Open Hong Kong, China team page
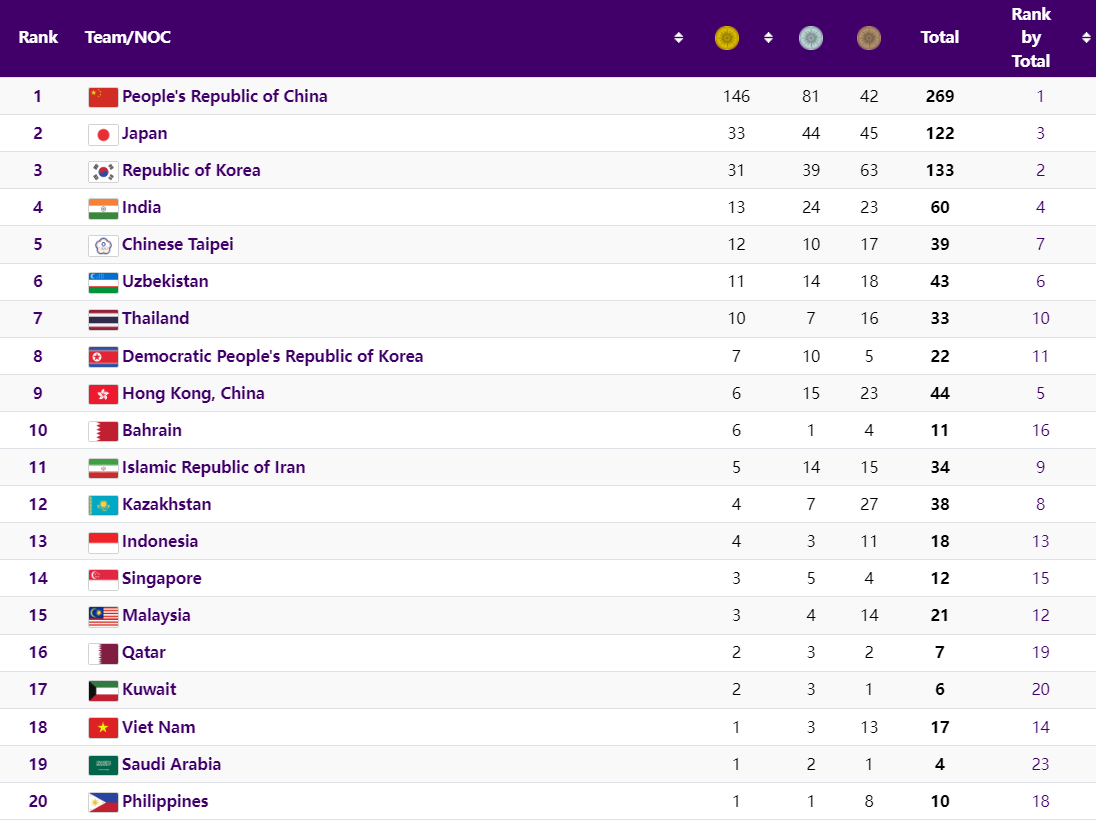Screen dimensions: 1096x820 (x=193, y=394)
